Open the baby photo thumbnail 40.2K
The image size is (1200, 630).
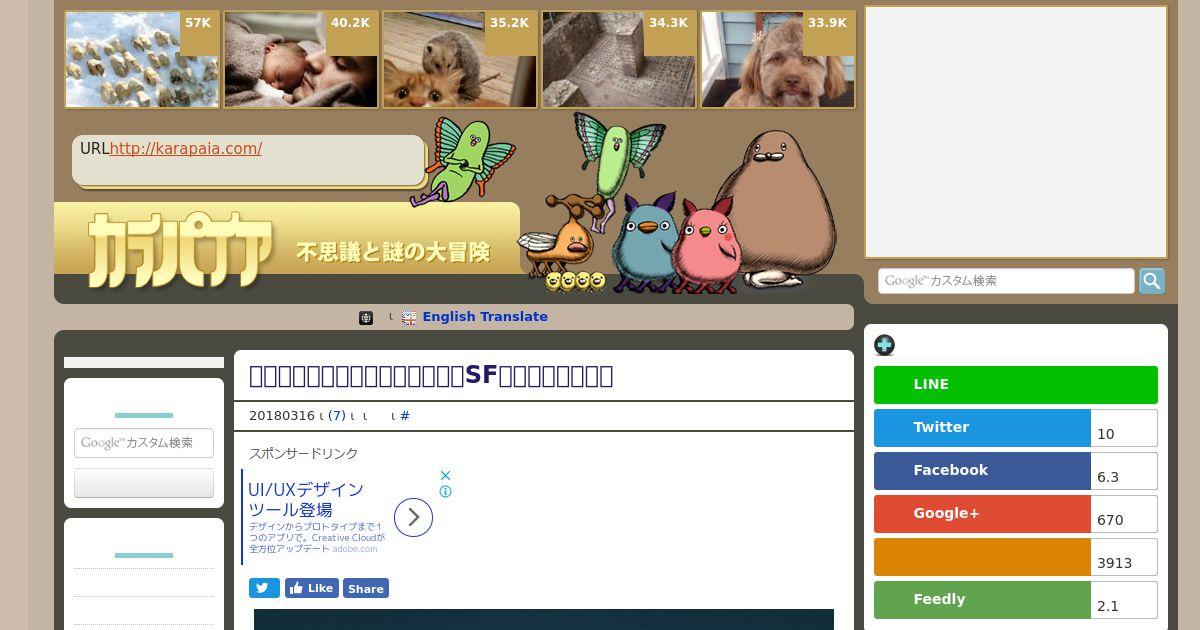pyautogui.click(x=301, y=60)
